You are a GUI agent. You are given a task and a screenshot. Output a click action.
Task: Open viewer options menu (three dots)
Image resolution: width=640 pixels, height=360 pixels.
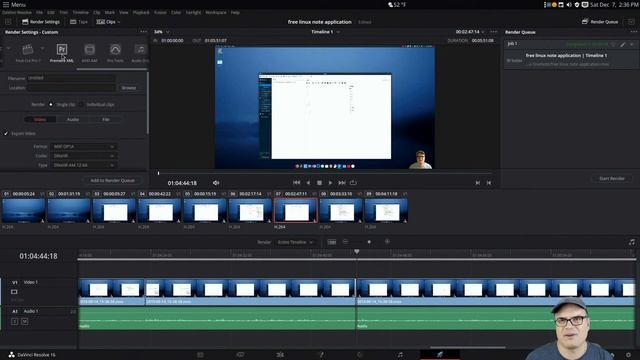tap(493, 31)
